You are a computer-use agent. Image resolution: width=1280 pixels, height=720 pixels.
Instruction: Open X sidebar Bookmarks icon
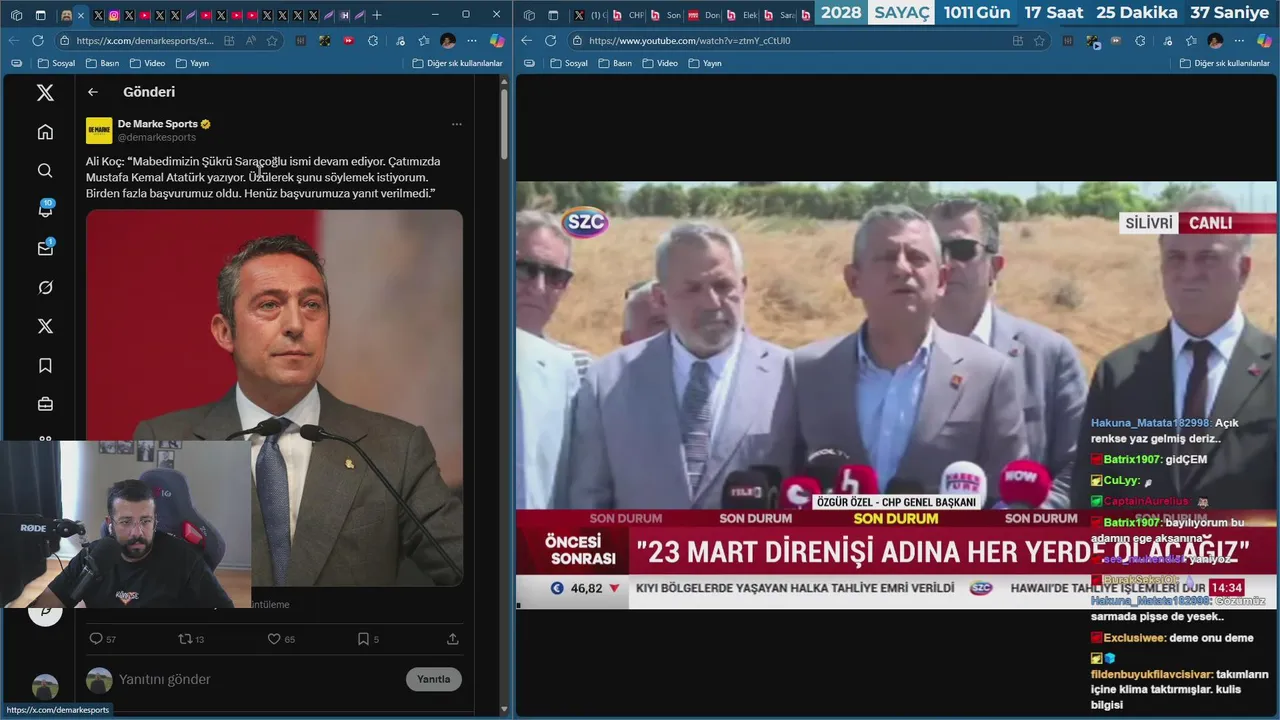45,366
